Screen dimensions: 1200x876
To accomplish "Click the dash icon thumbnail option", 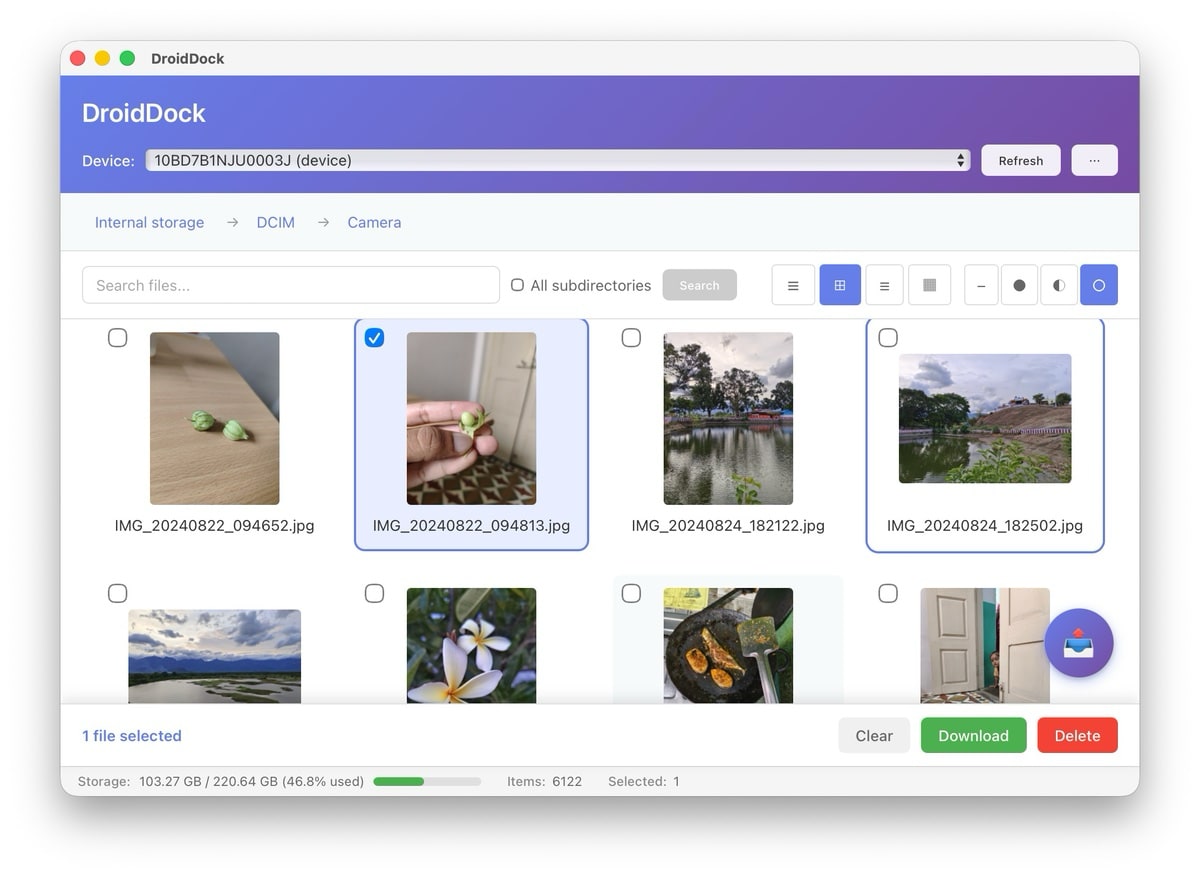I will coord(981,285).
